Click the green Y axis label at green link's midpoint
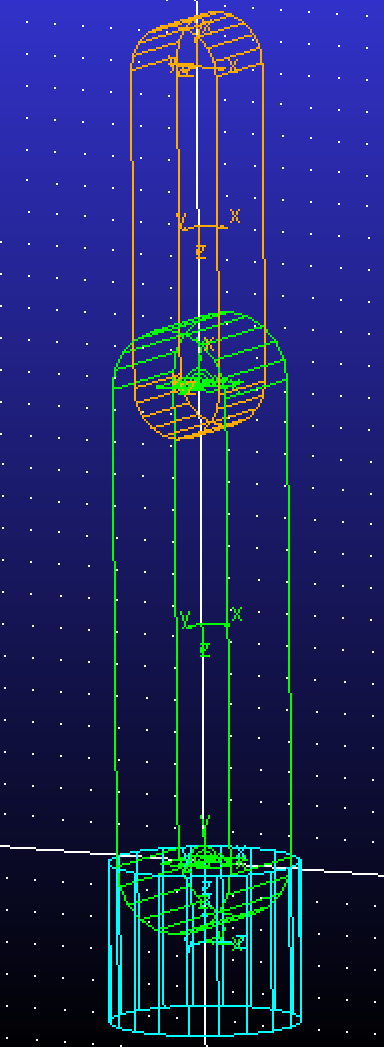The height and width of the screenshot is (1047, 384). tap(186, 620)
